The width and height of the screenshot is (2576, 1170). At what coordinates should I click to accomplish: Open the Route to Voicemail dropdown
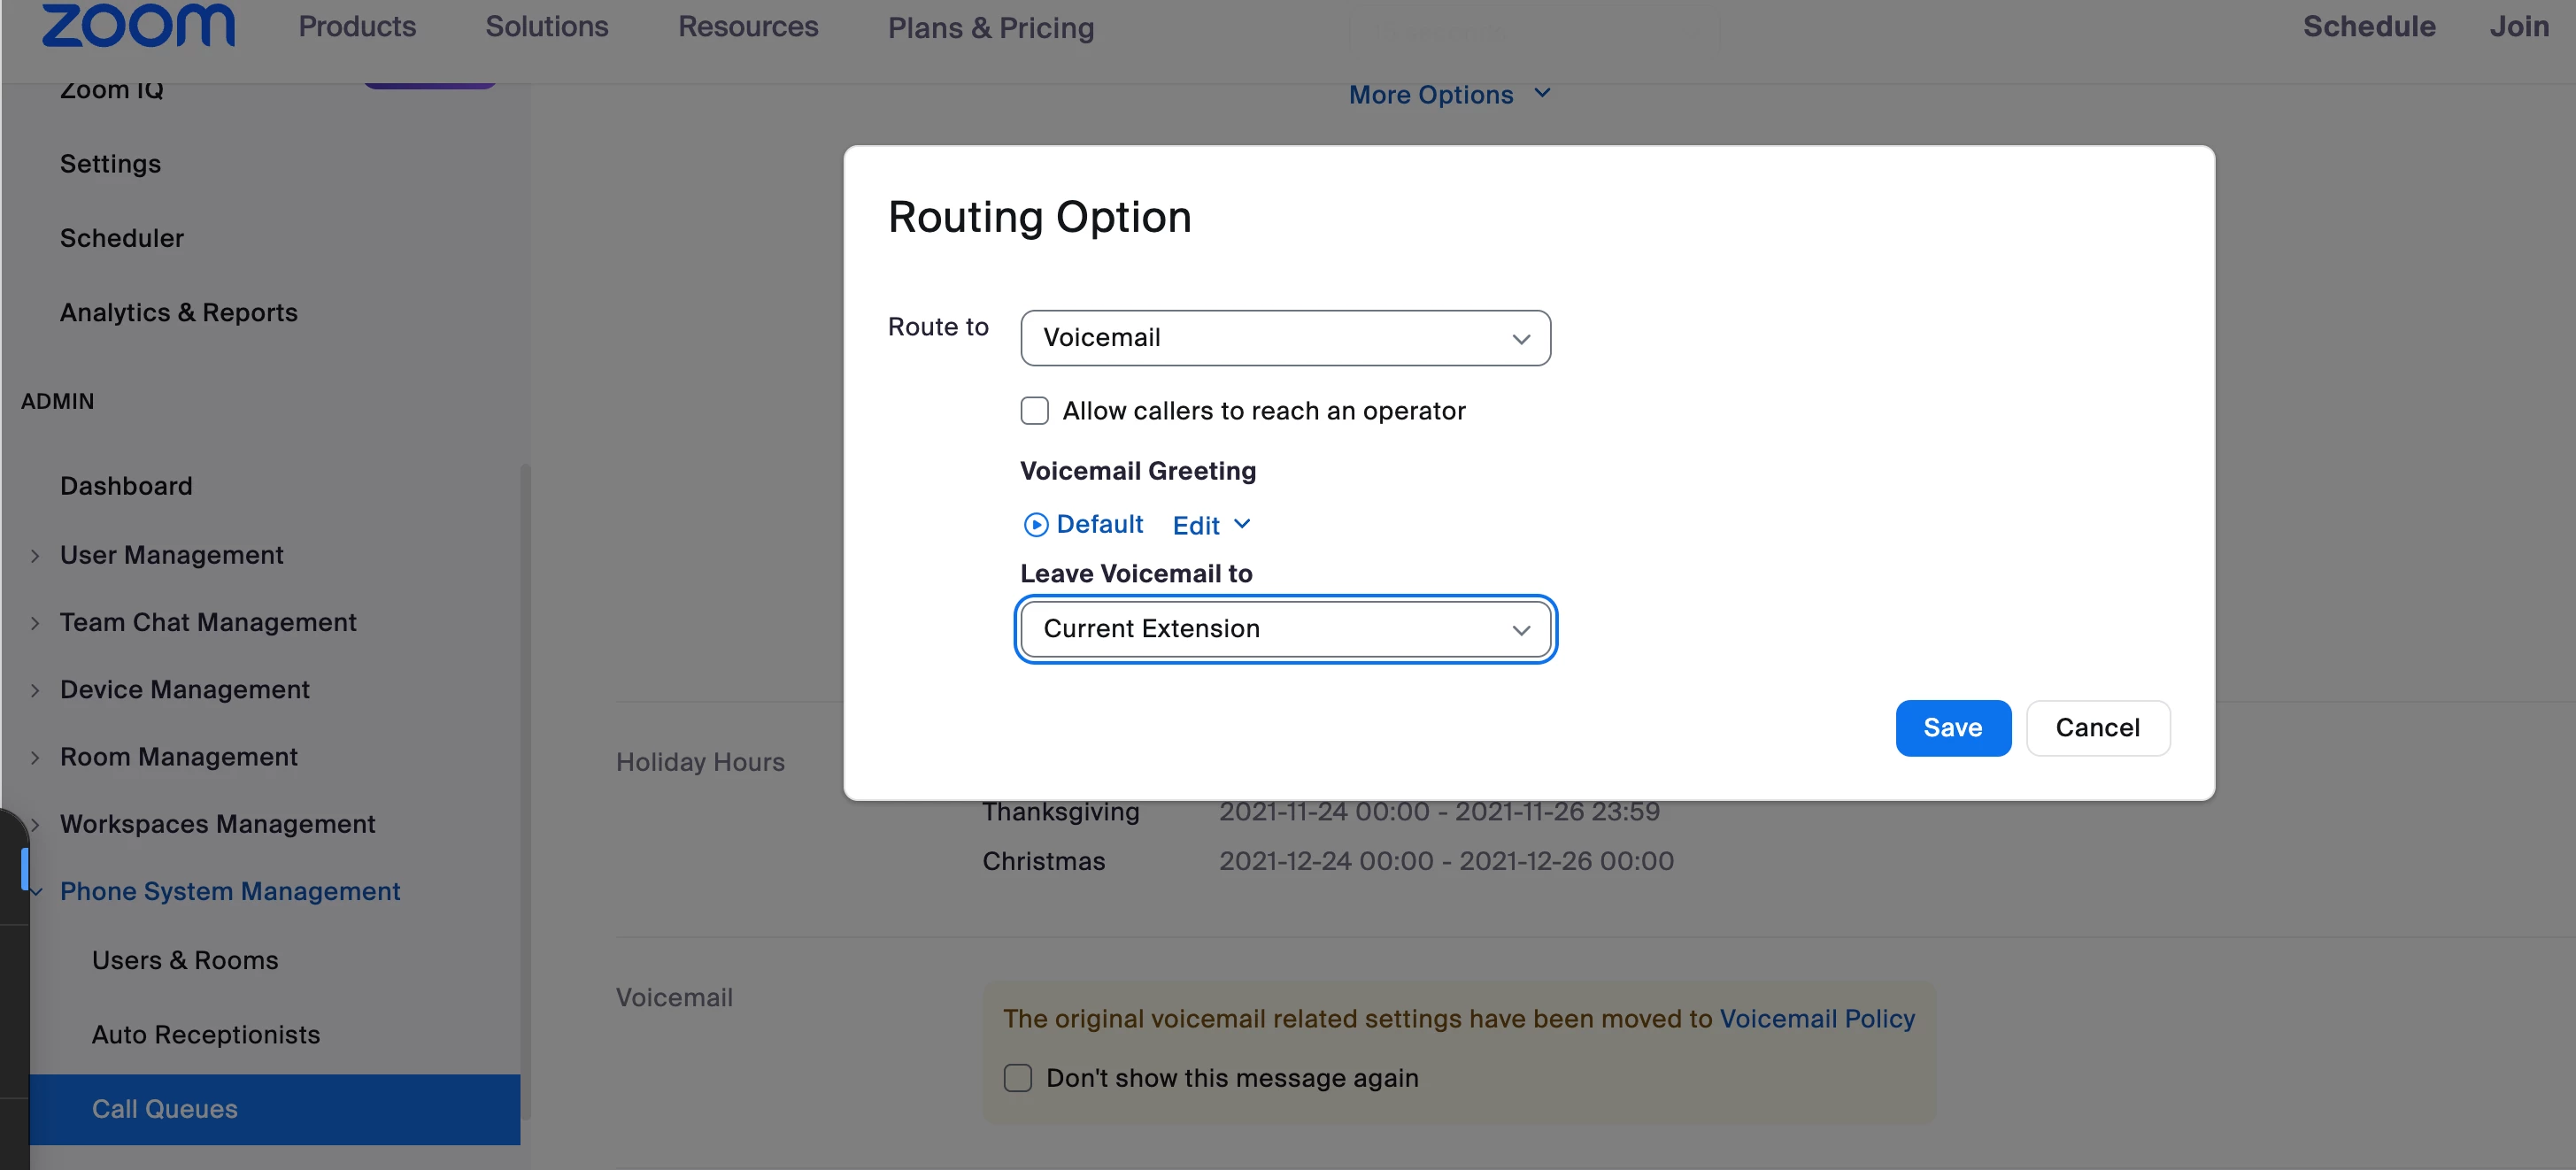coord(1284,338)
